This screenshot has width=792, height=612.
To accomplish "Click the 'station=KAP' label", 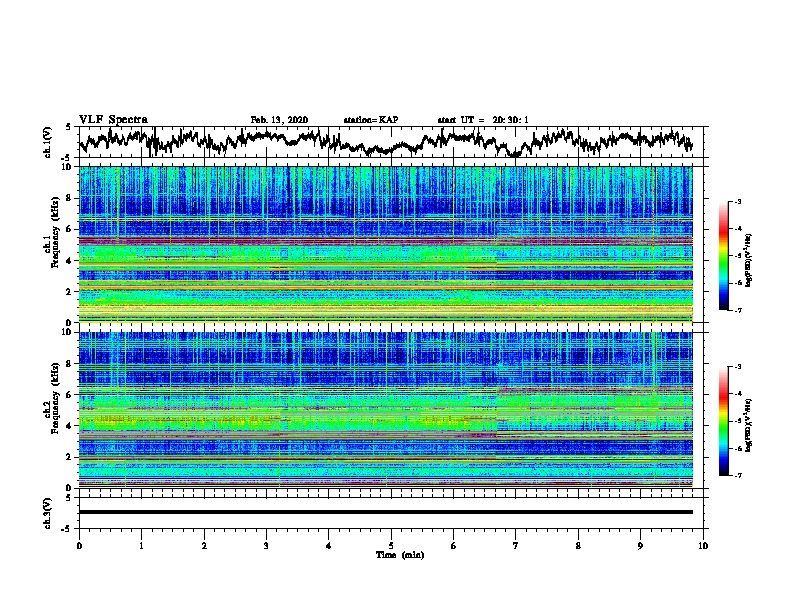I will 371,120.
